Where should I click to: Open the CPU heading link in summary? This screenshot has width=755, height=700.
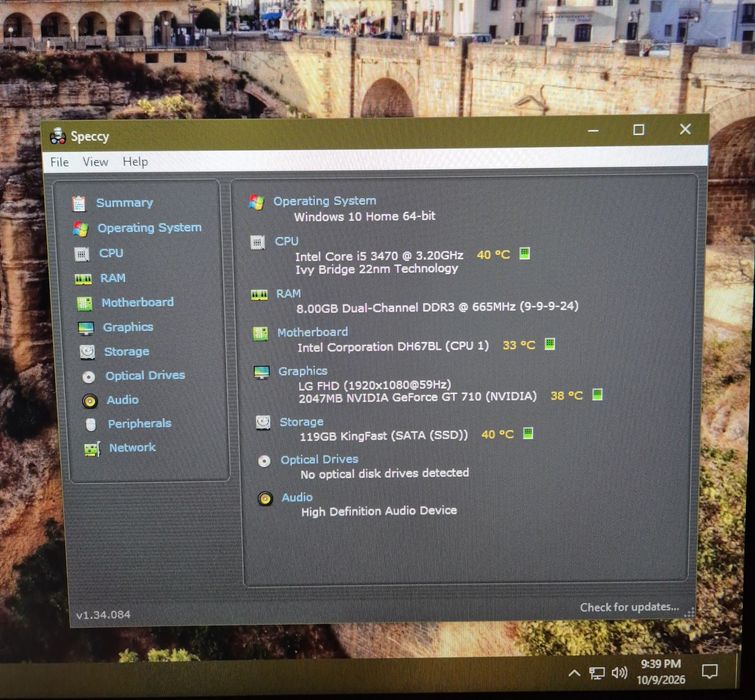click(x=286, y=241)
